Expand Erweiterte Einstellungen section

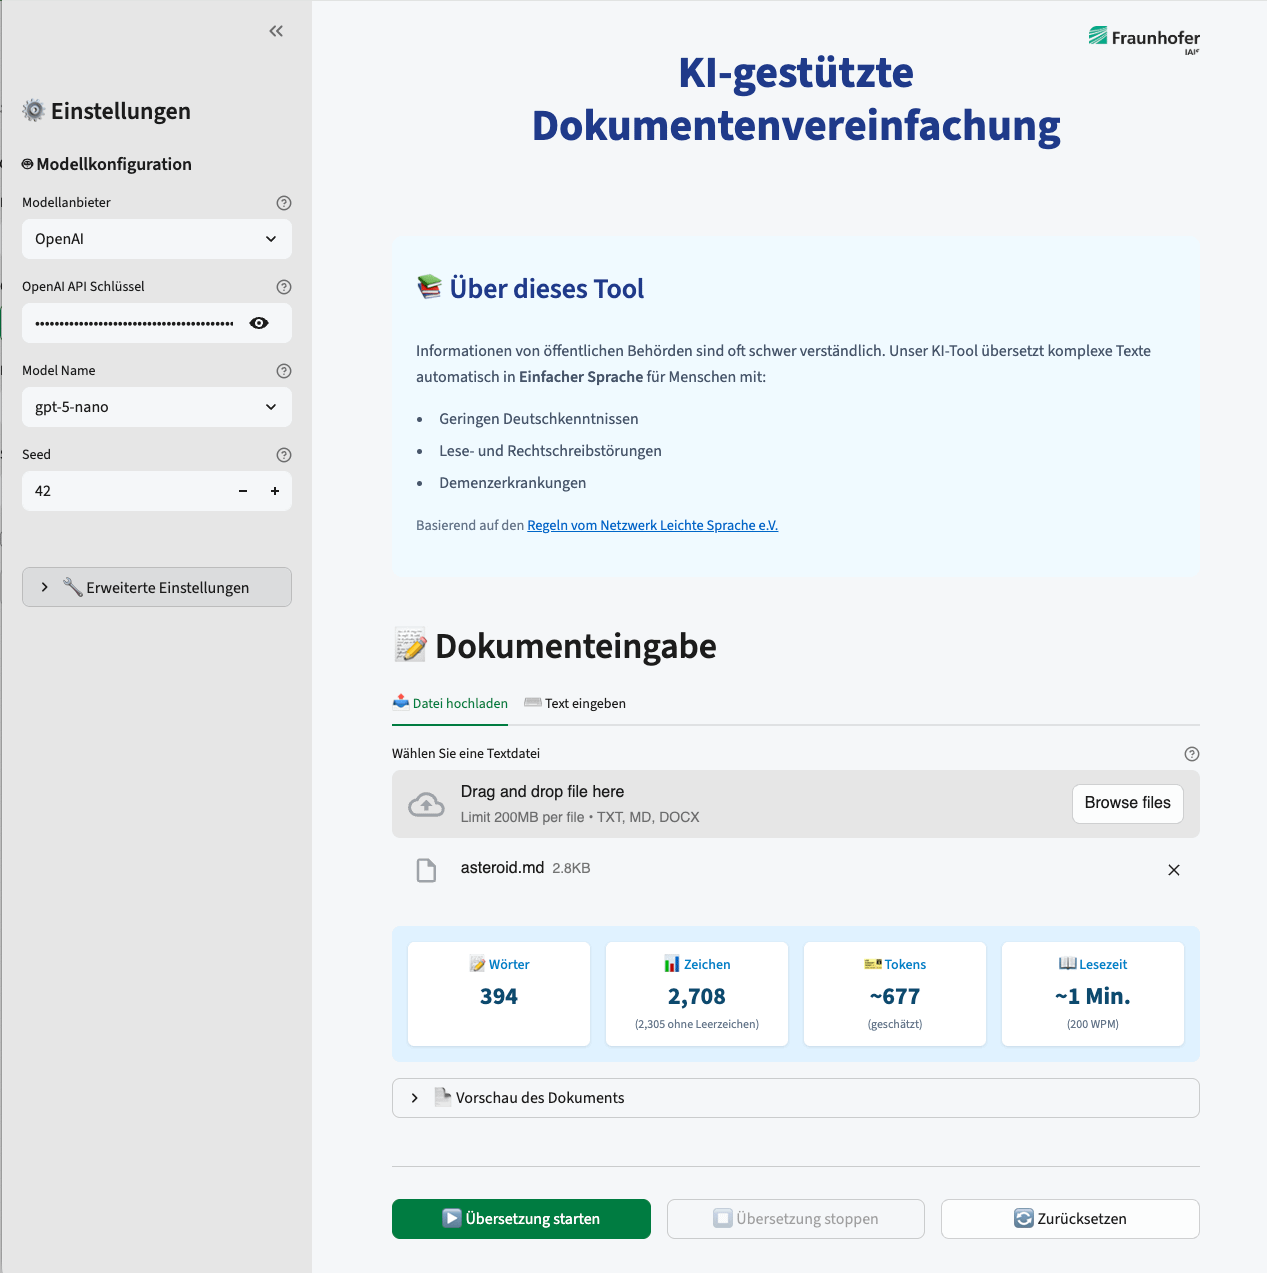(157, 587)
